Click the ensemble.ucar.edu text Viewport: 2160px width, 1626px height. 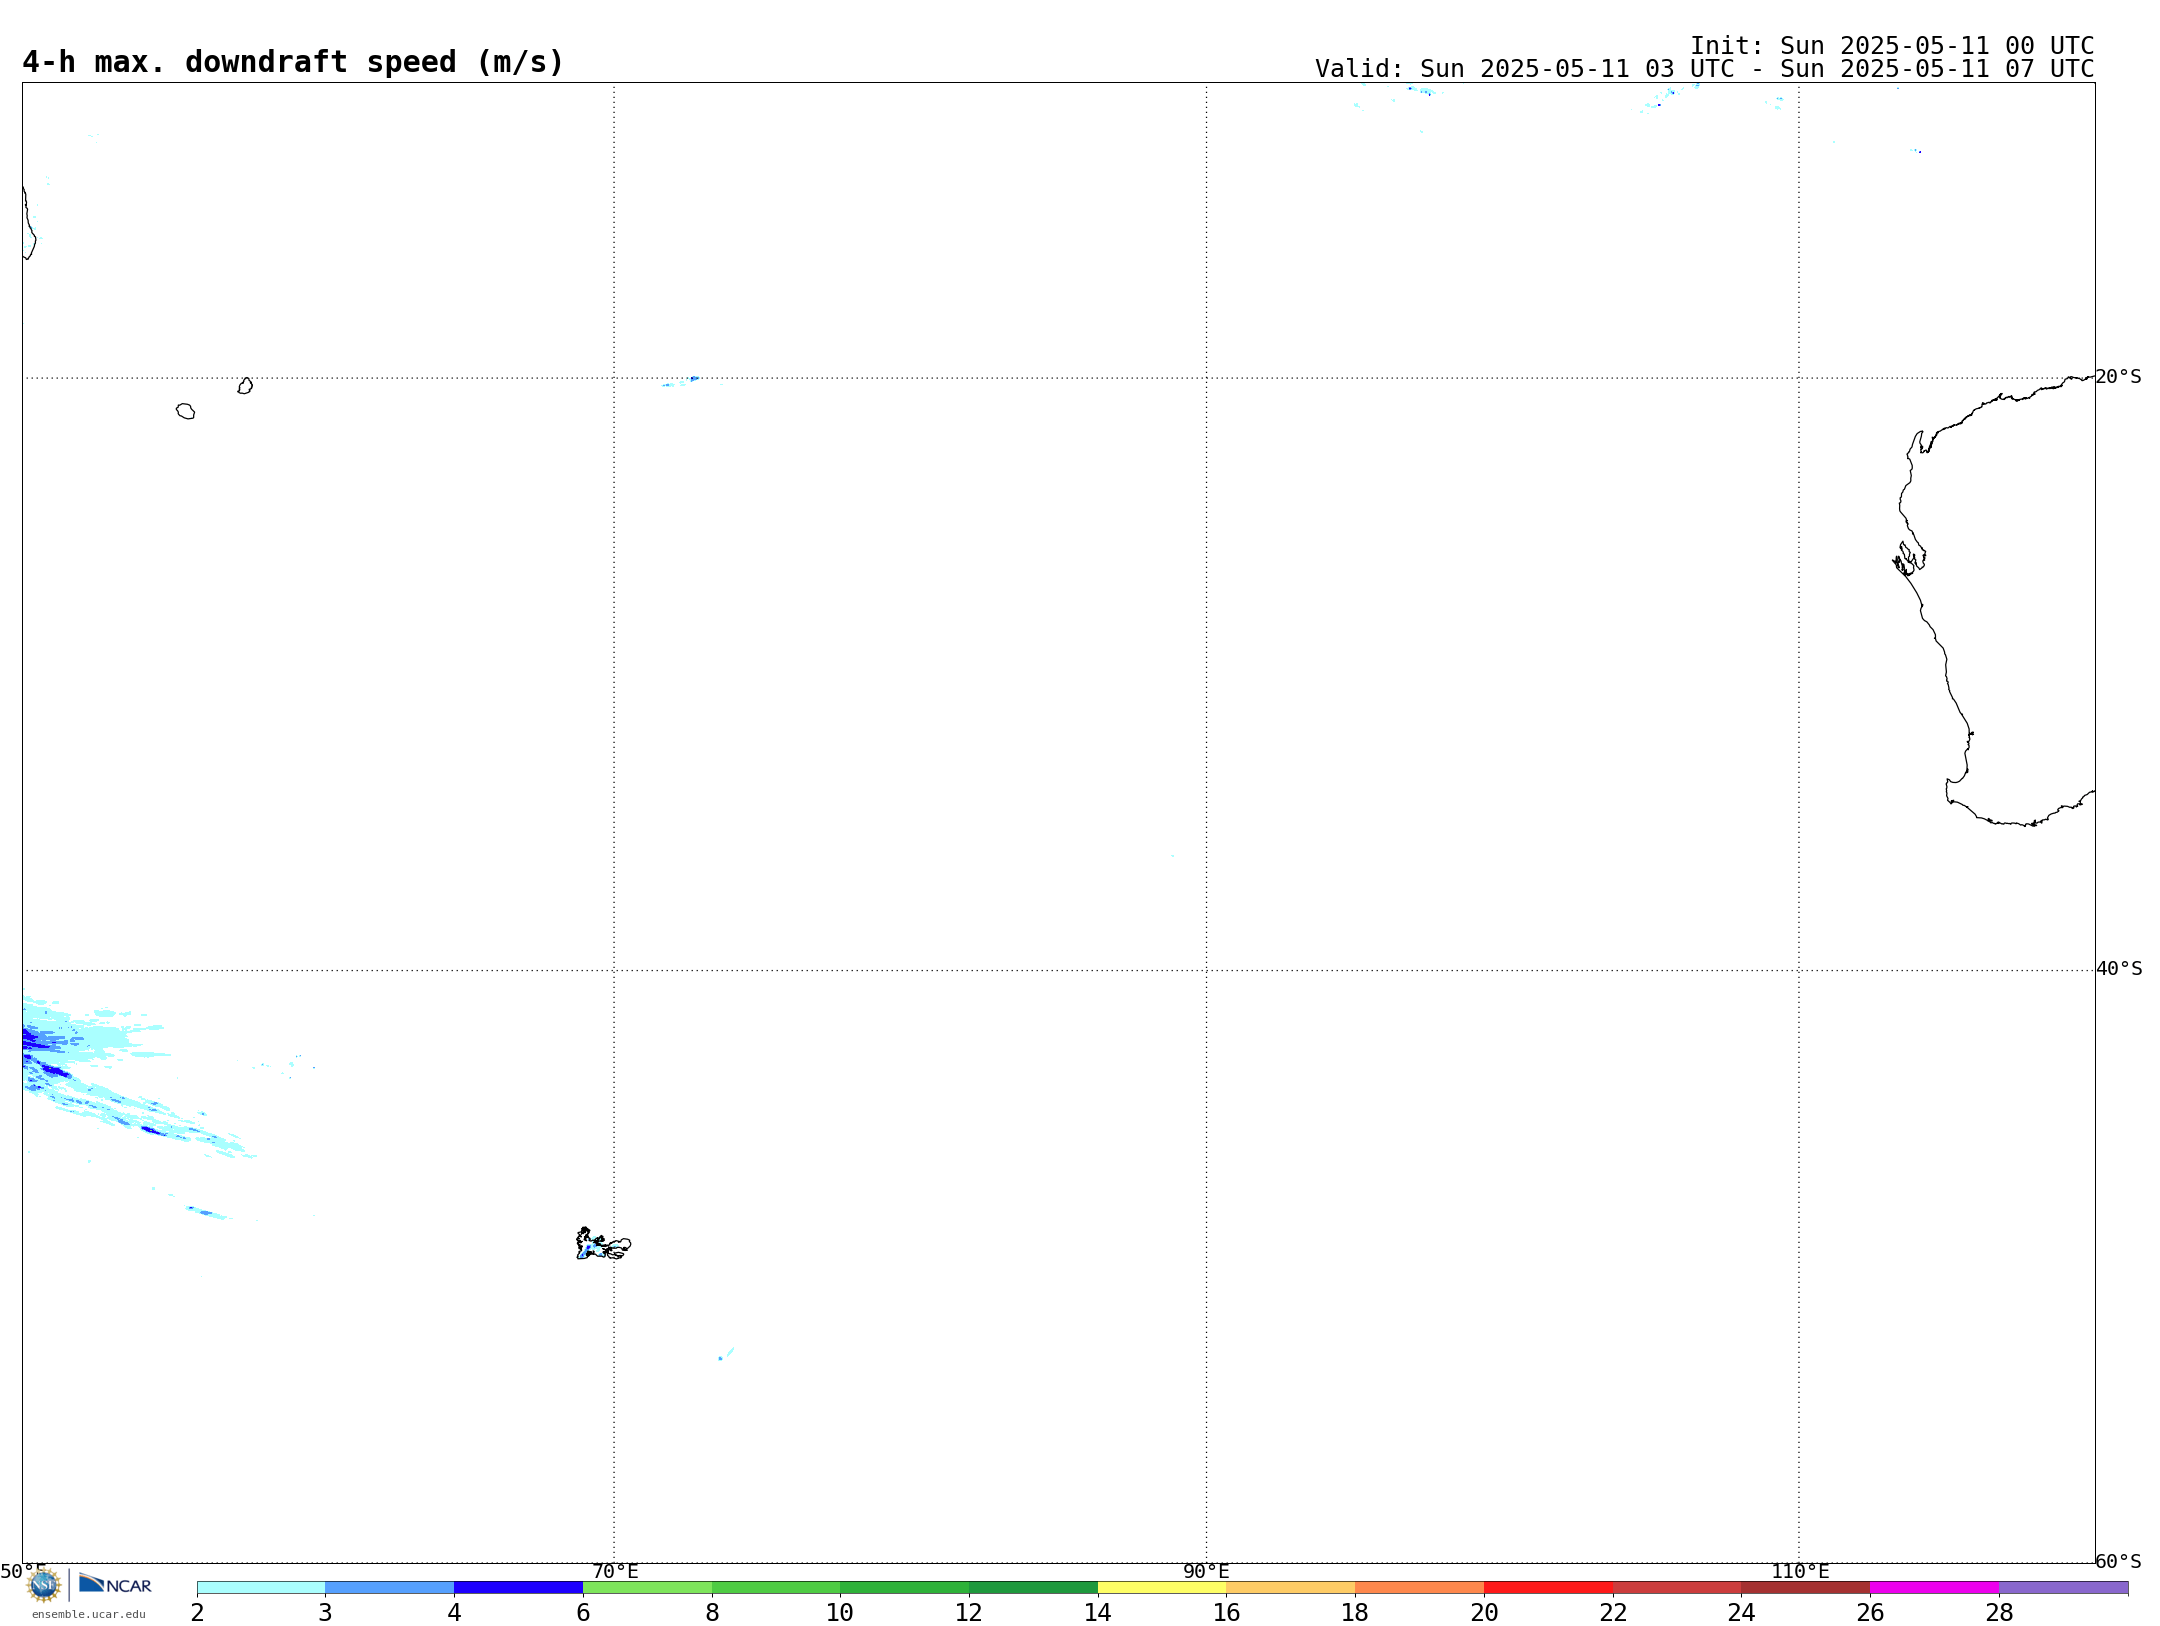pos(89,1614)
